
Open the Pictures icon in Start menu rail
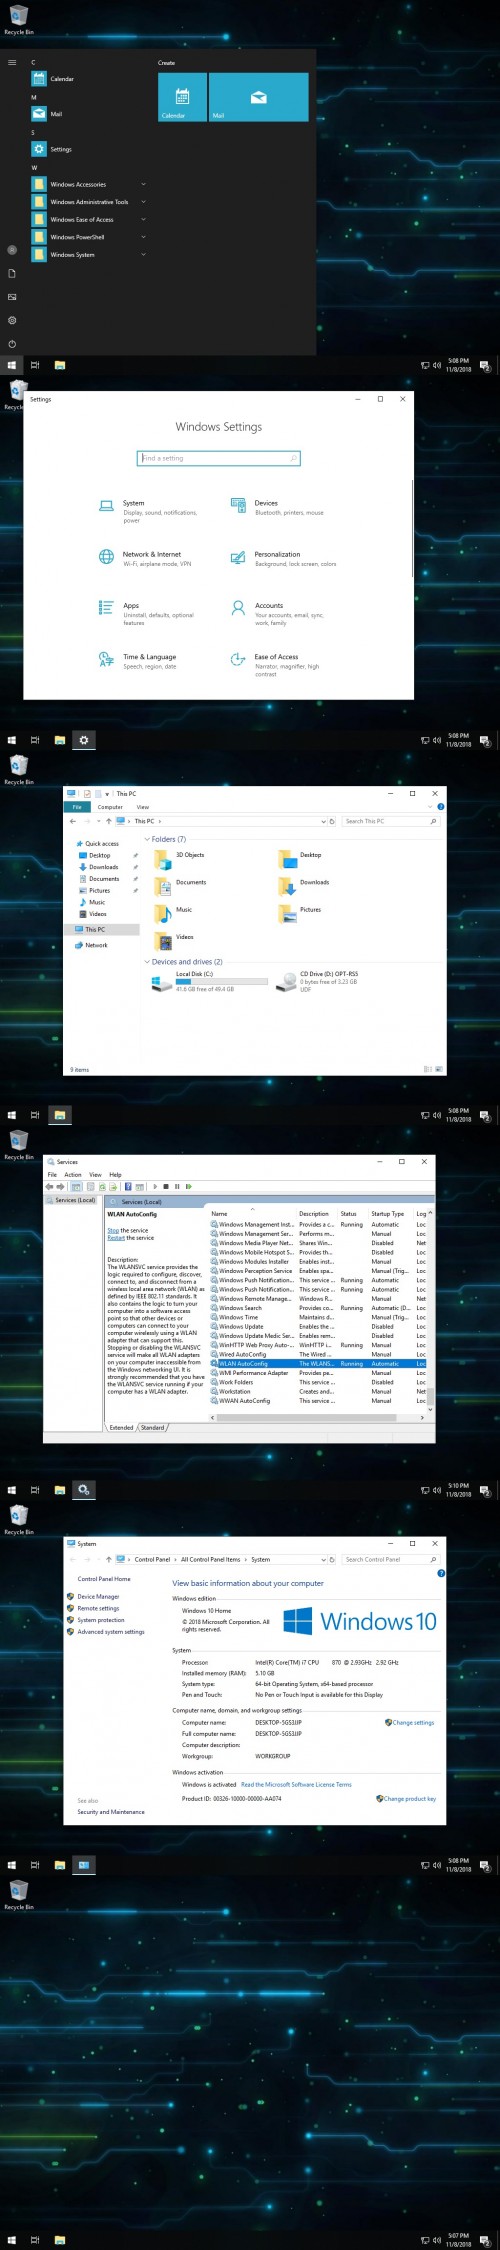[12, 297]
